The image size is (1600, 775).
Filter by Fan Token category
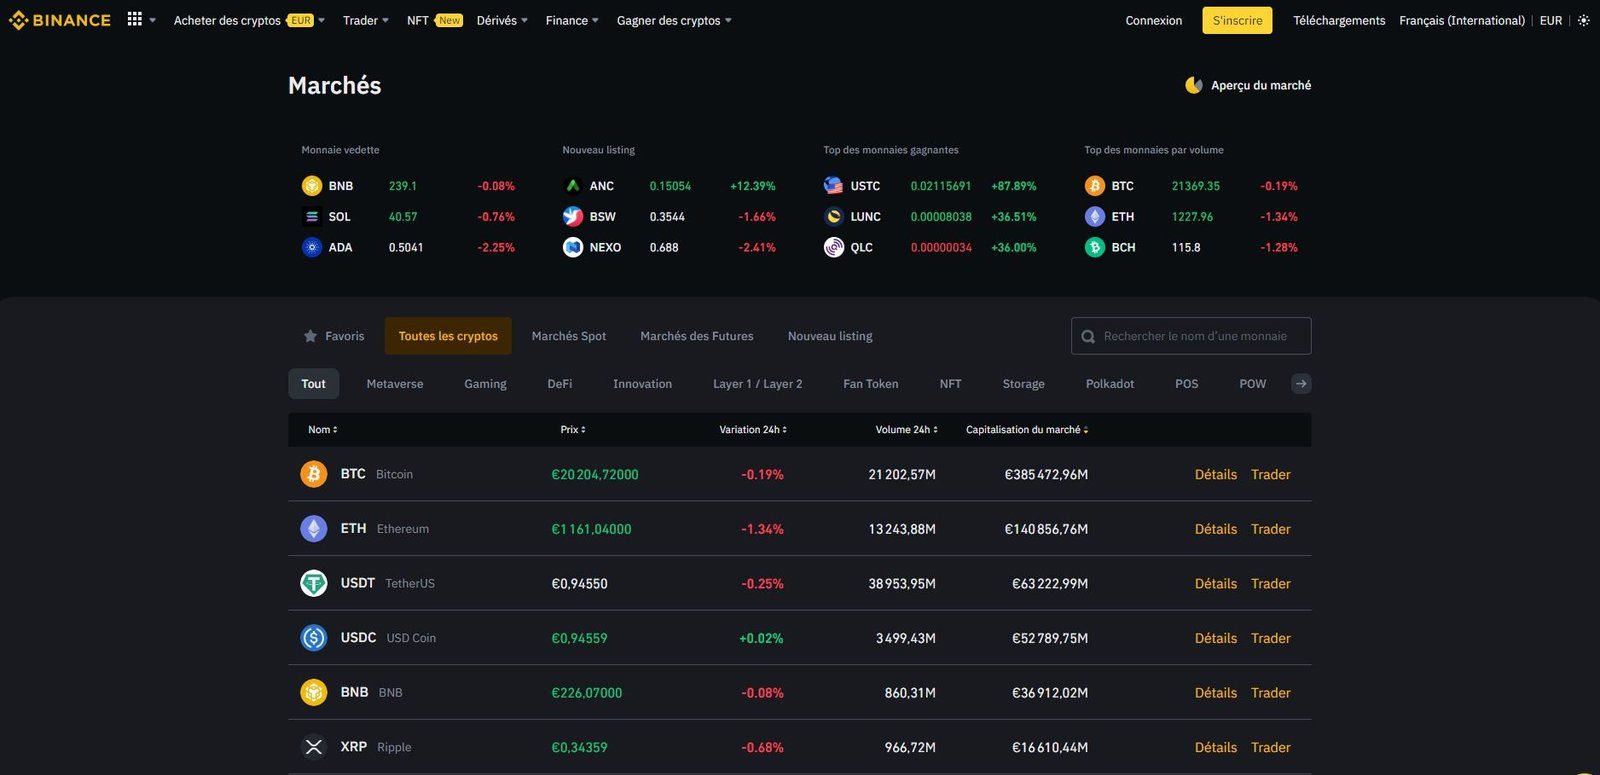pyautogui.click(x=871, y=384)
